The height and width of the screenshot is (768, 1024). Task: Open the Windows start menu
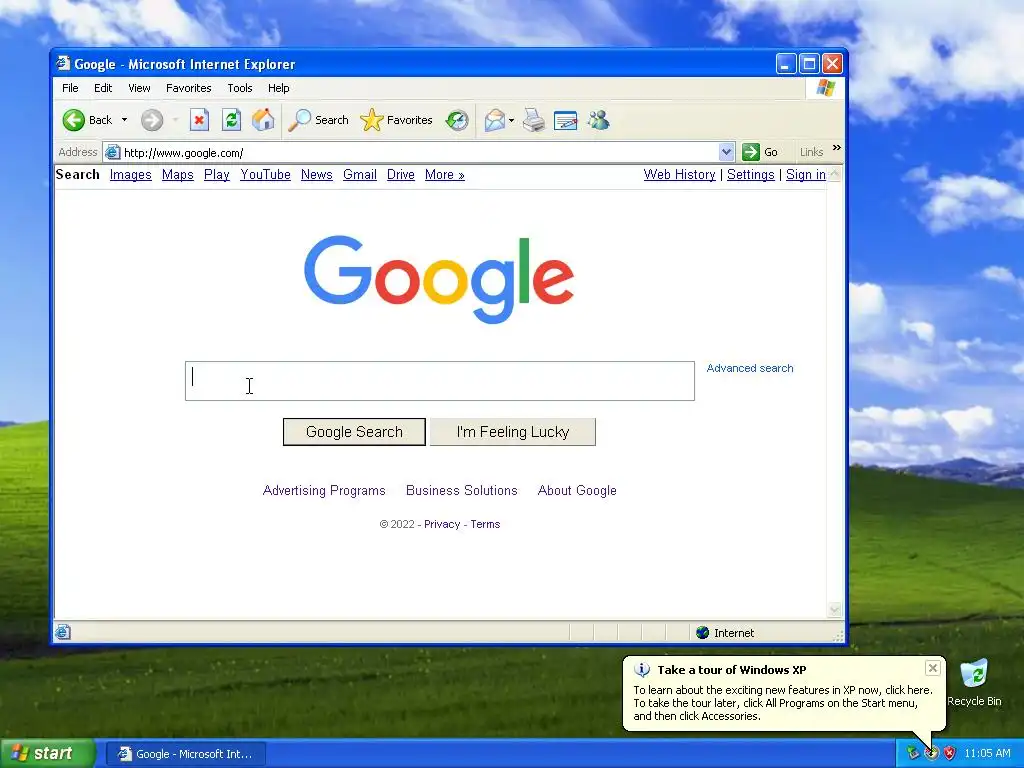coord(47,754)
